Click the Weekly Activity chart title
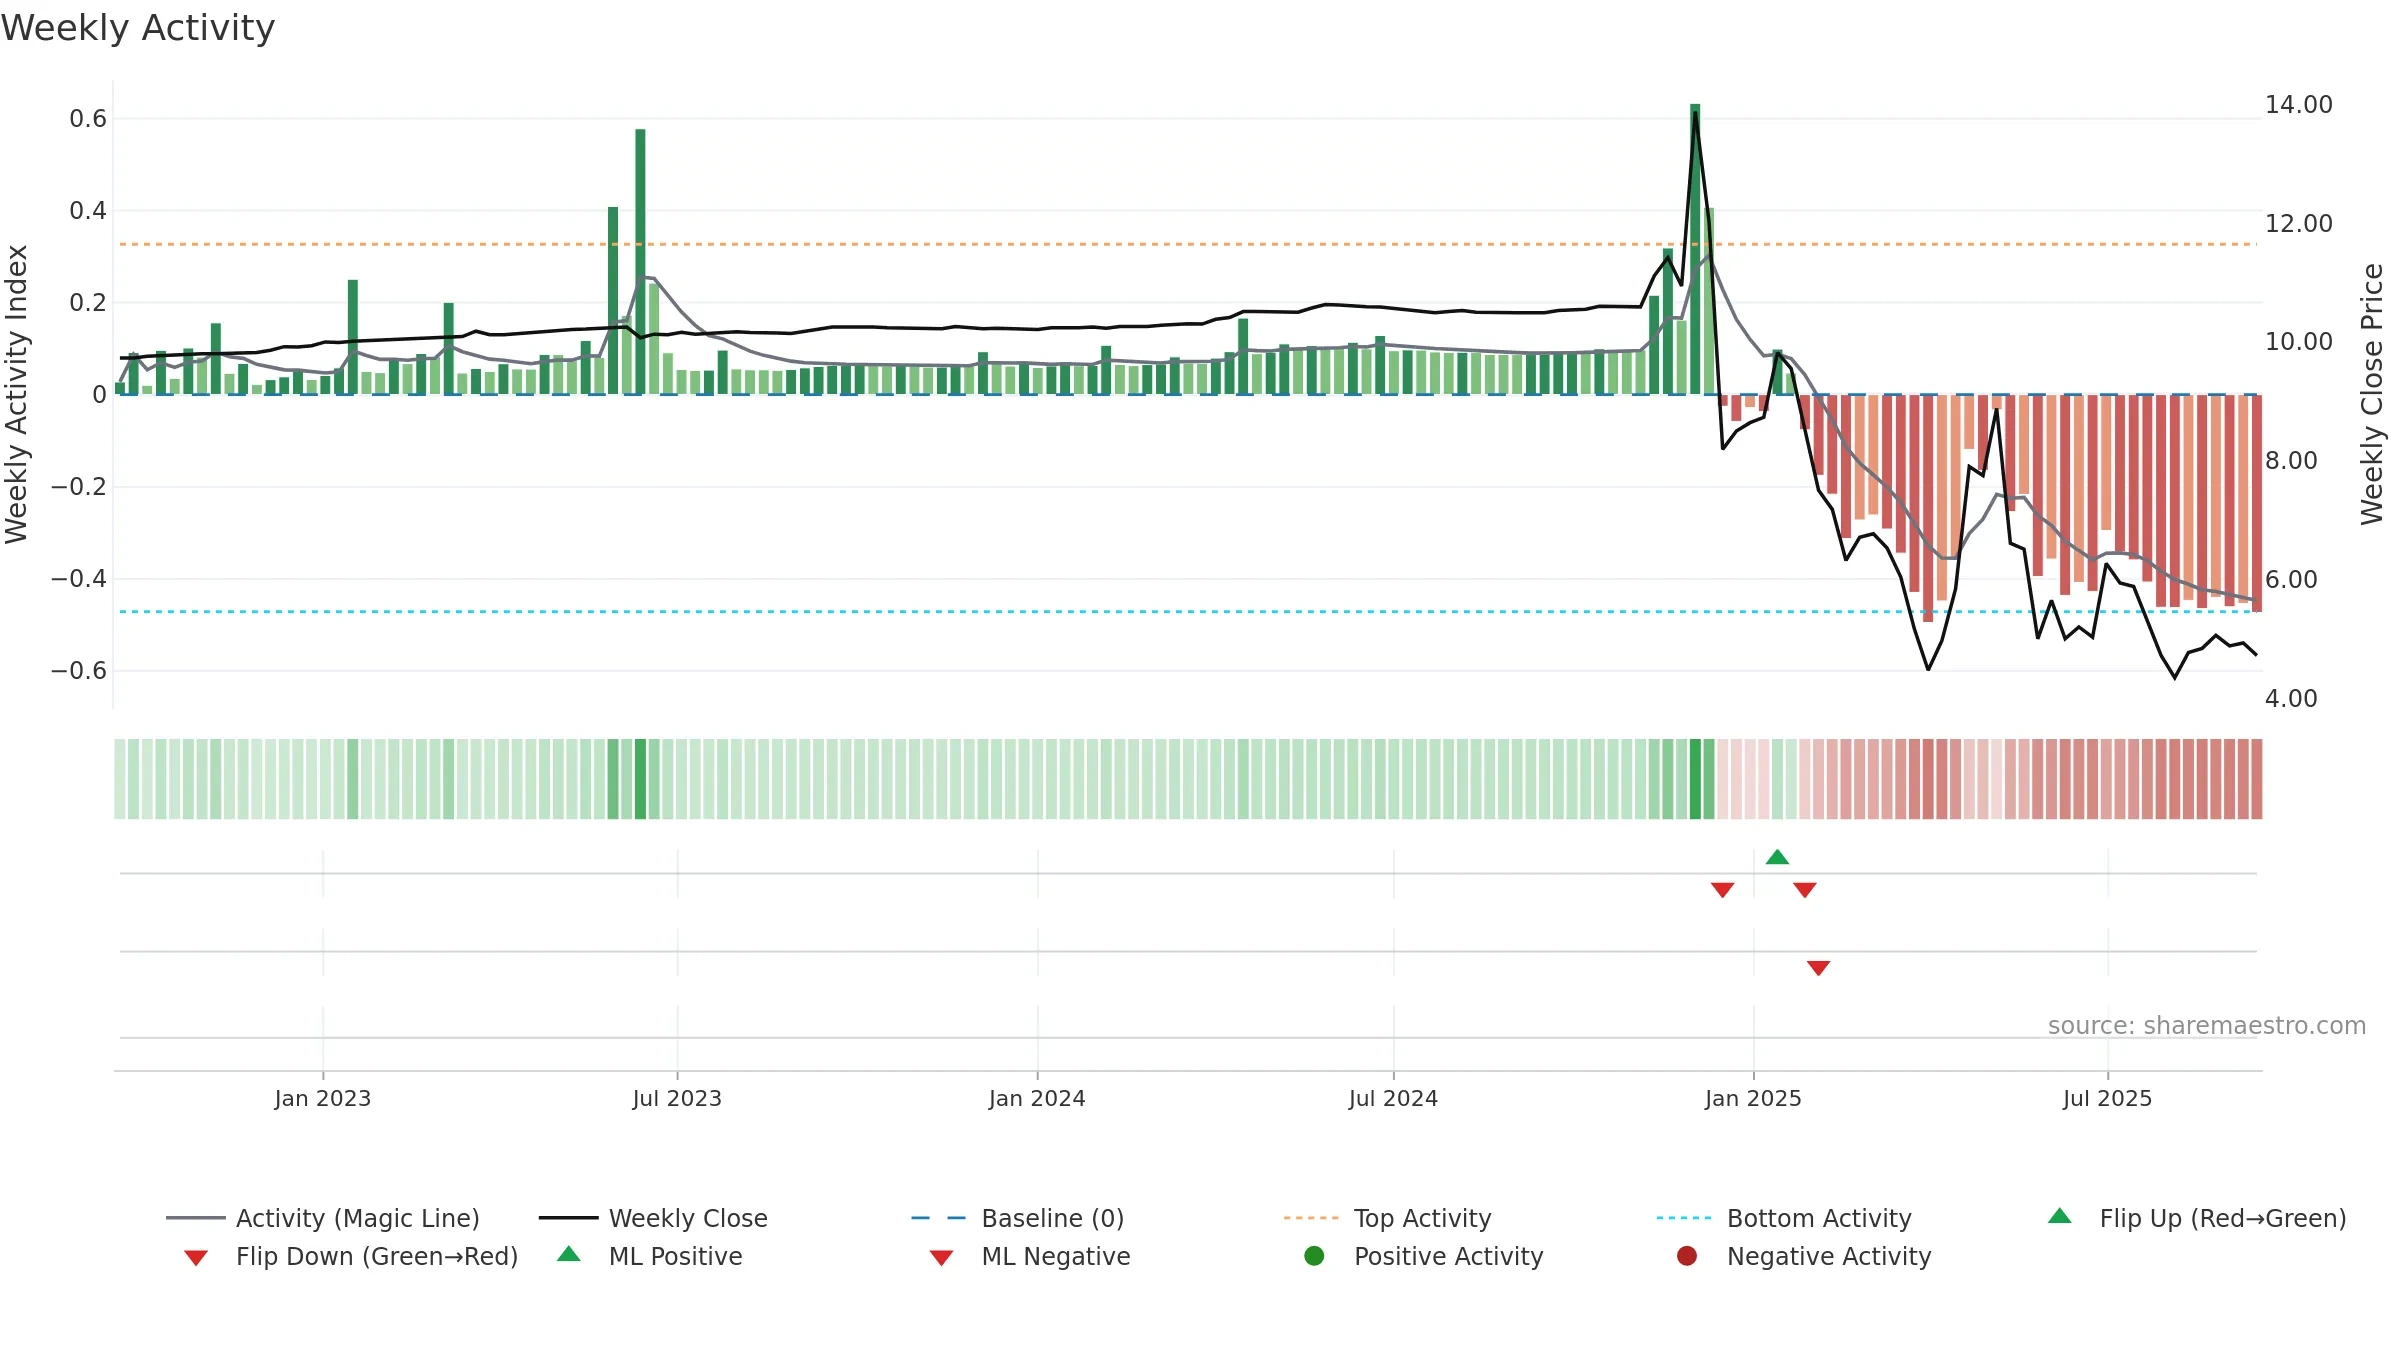This screenshot has width=2400, height=1350. (x=138, y=28)
